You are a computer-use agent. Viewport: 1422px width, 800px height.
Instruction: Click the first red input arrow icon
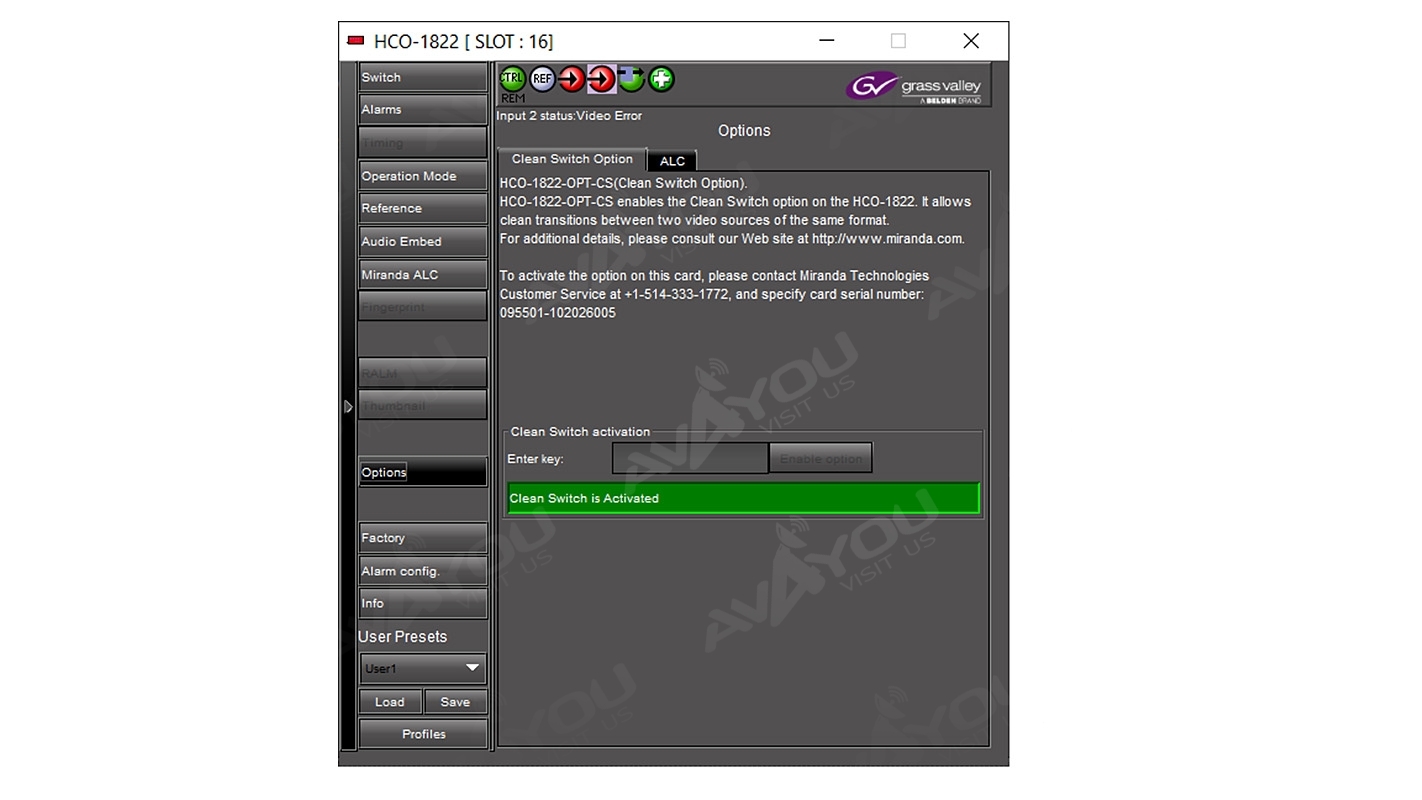[571, 78]
